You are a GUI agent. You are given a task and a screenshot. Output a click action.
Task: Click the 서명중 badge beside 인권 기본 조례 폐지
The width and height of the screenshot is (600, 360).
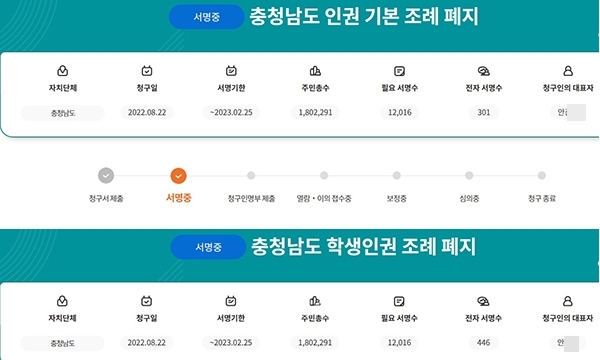207,17
